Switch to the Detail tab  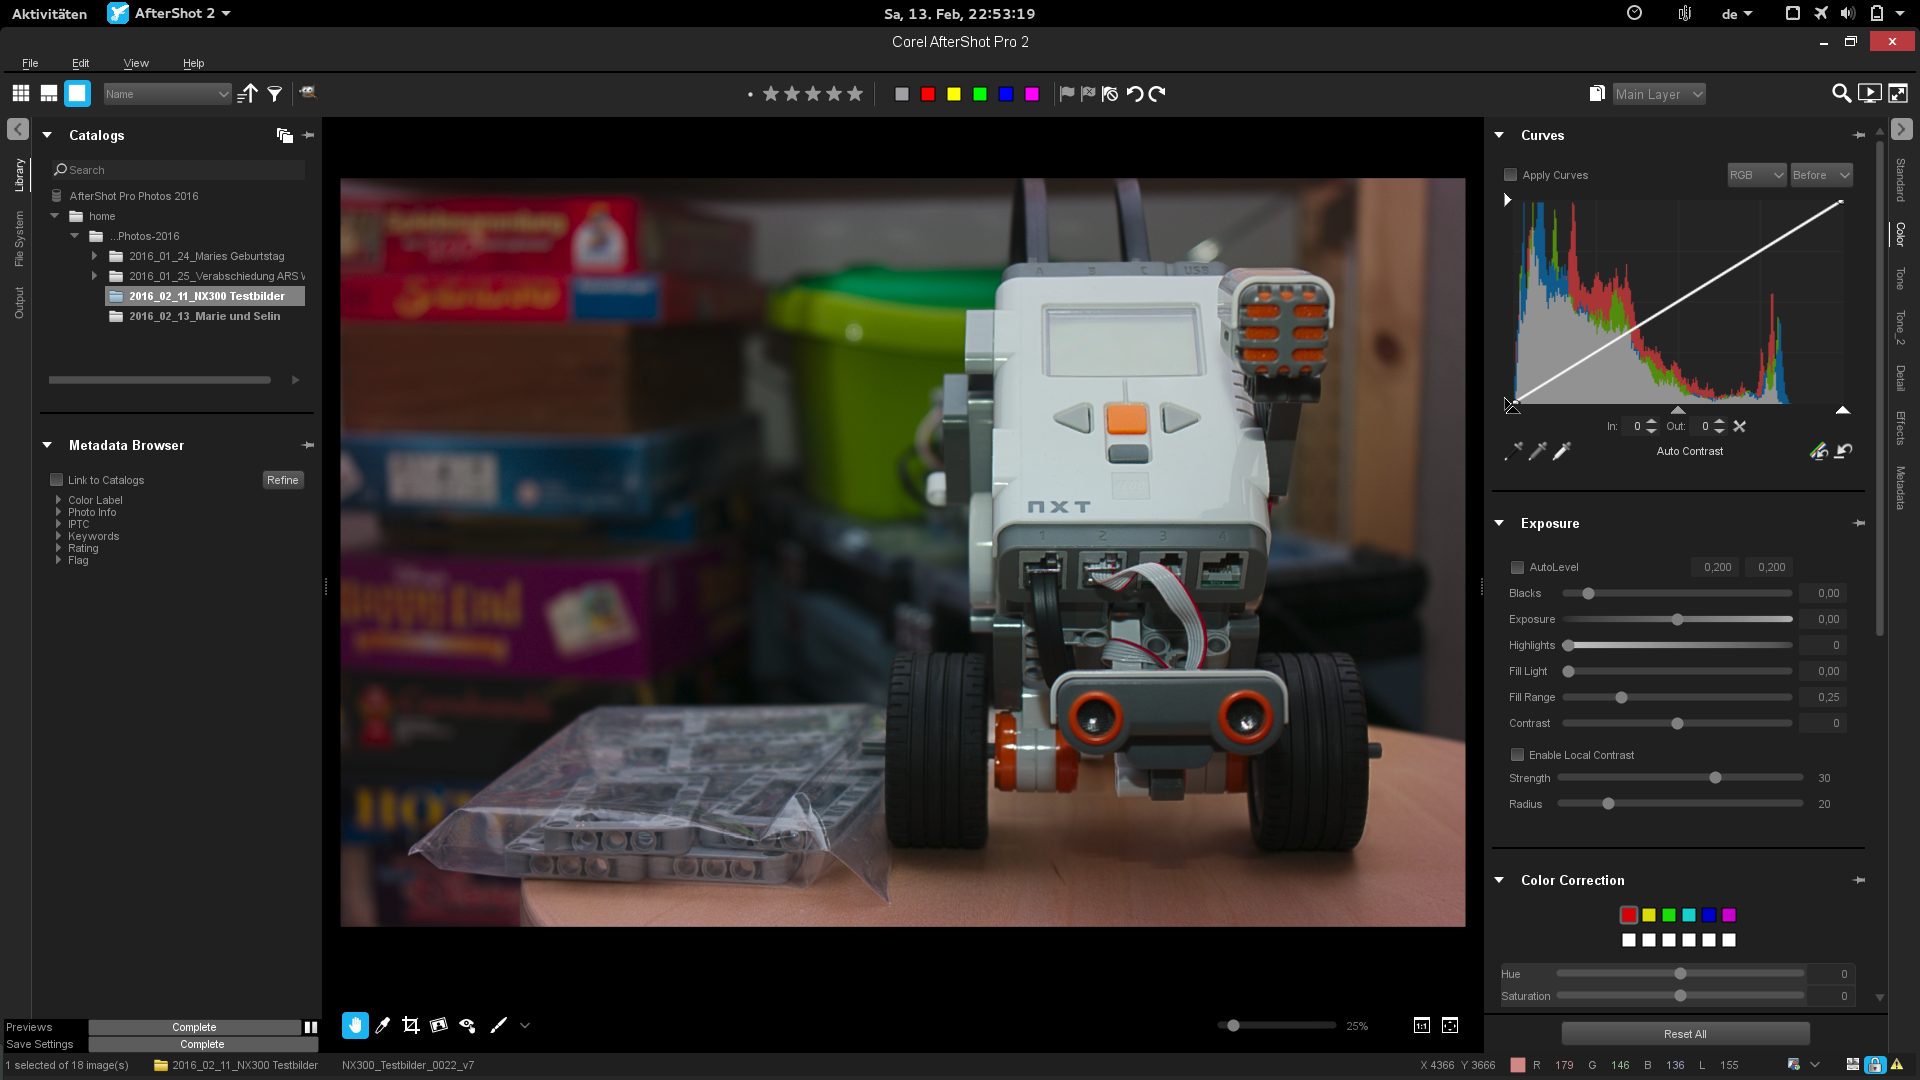1900,378
